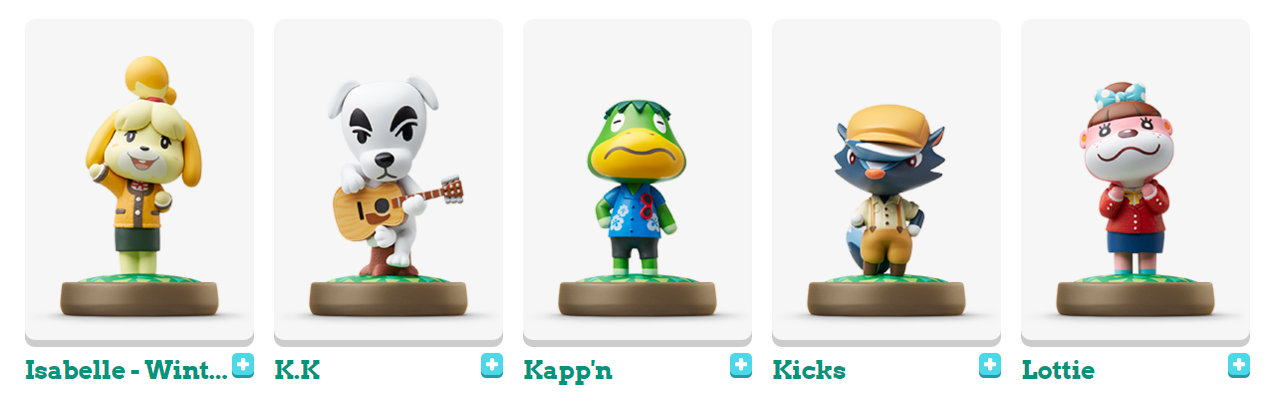Click the orange cap on Kicks' head
Image resolution: width=1273 pixels, height=404 pixels.
(880, 126)
